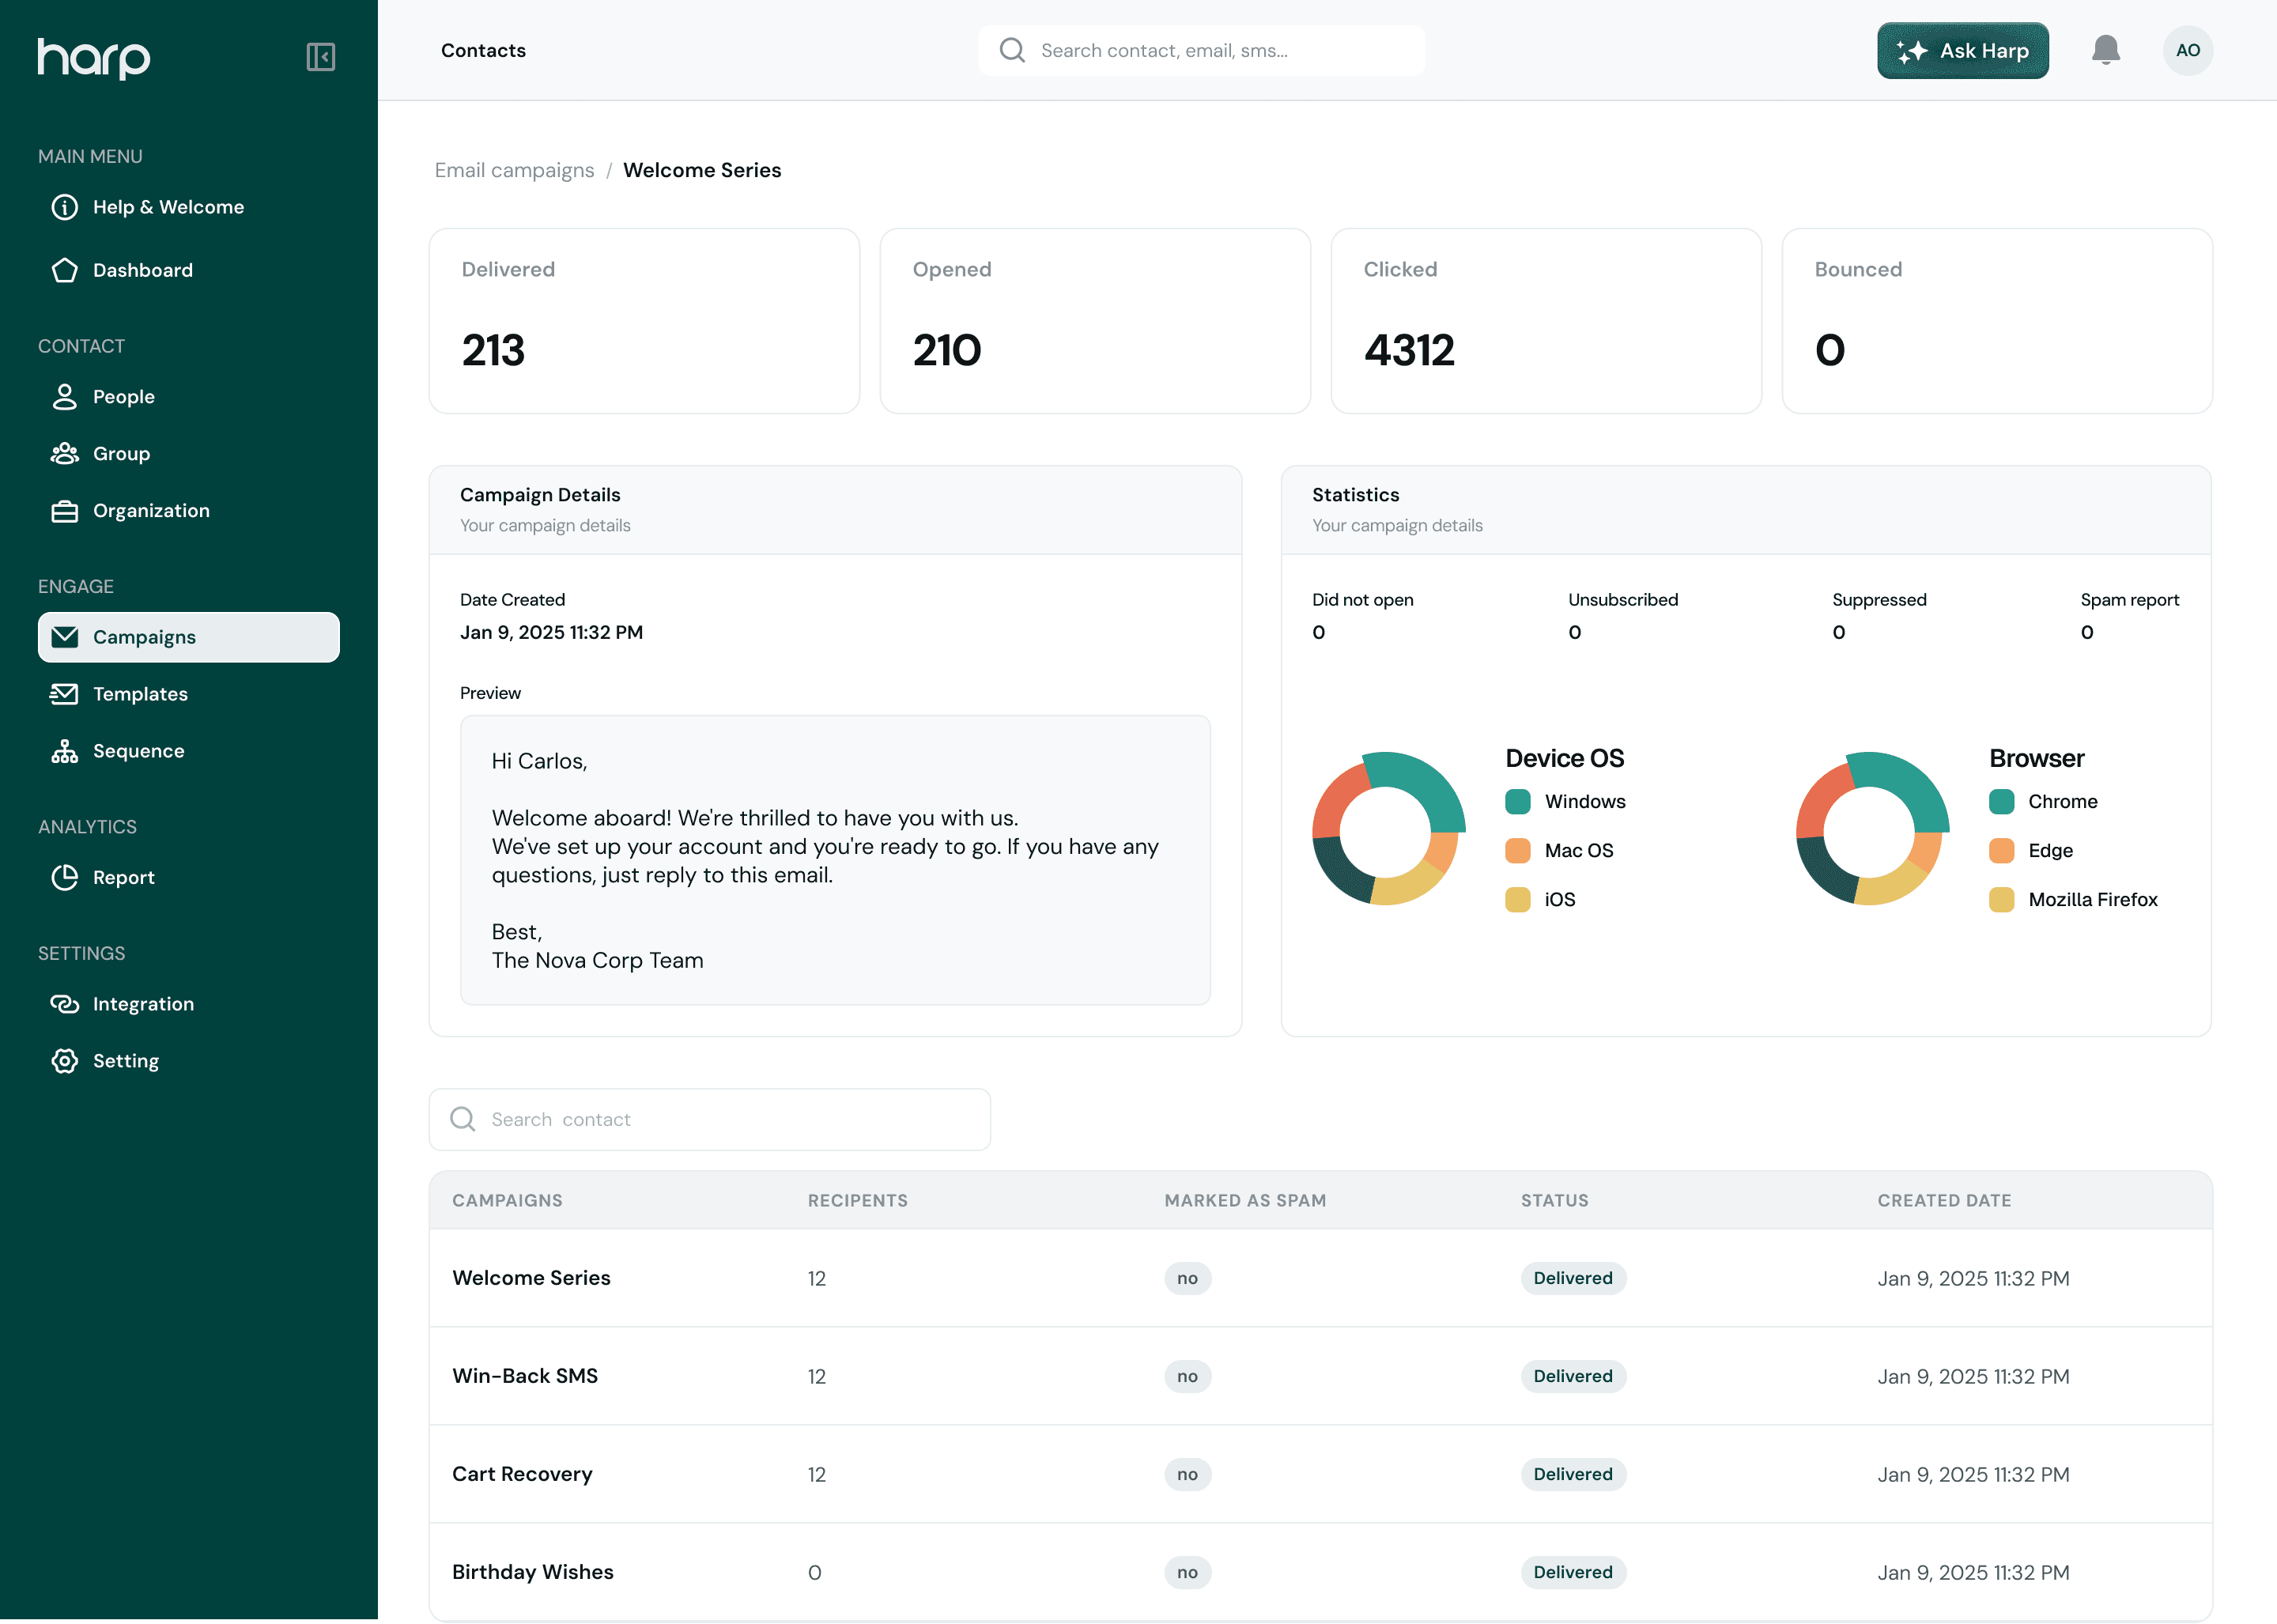Click the Mac OS legend color swatch
Image resolution: width=2277 pixels, height=1624 pixels.
click(1517, 850)
